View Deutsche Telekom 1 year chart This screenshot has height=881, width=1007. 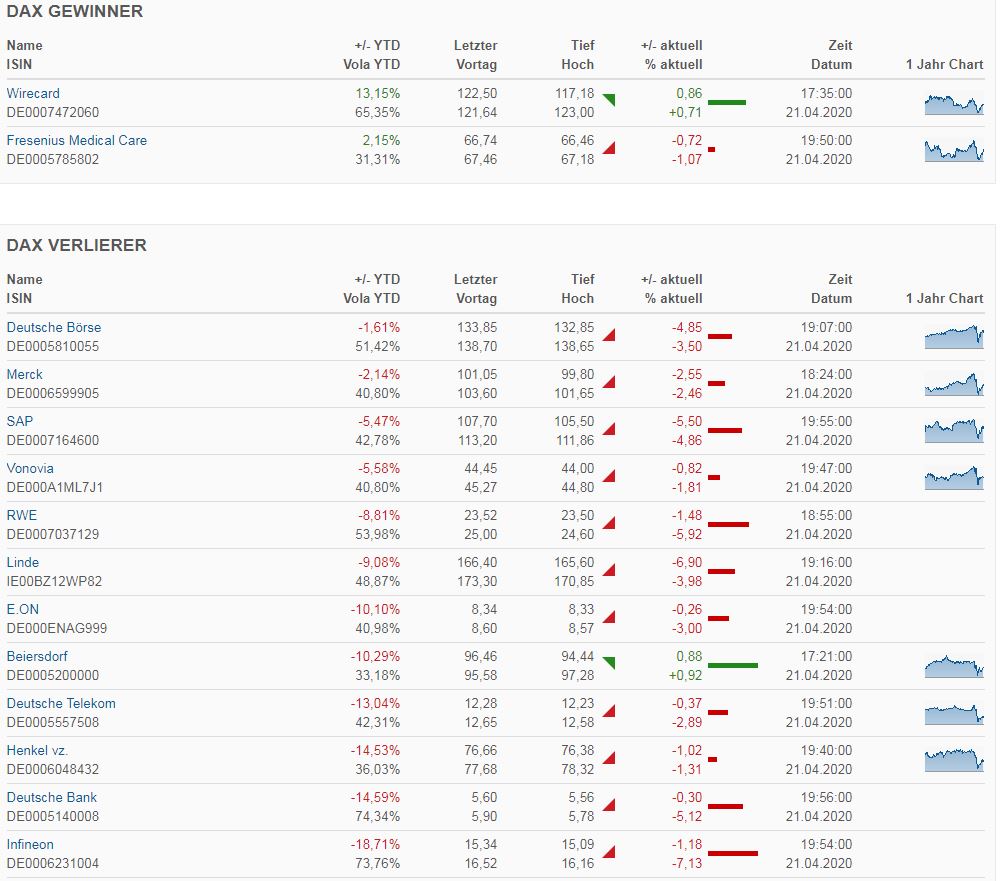[954, 713]
